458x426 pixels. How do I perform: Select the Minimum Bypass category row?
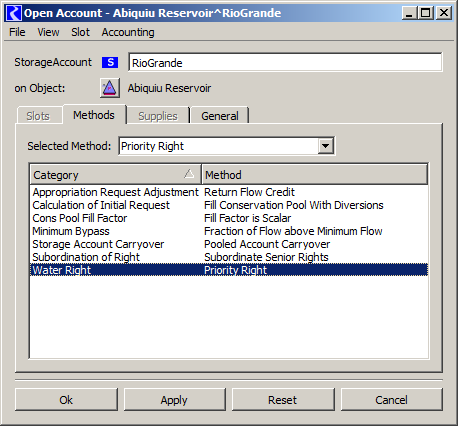pos(229,231)
